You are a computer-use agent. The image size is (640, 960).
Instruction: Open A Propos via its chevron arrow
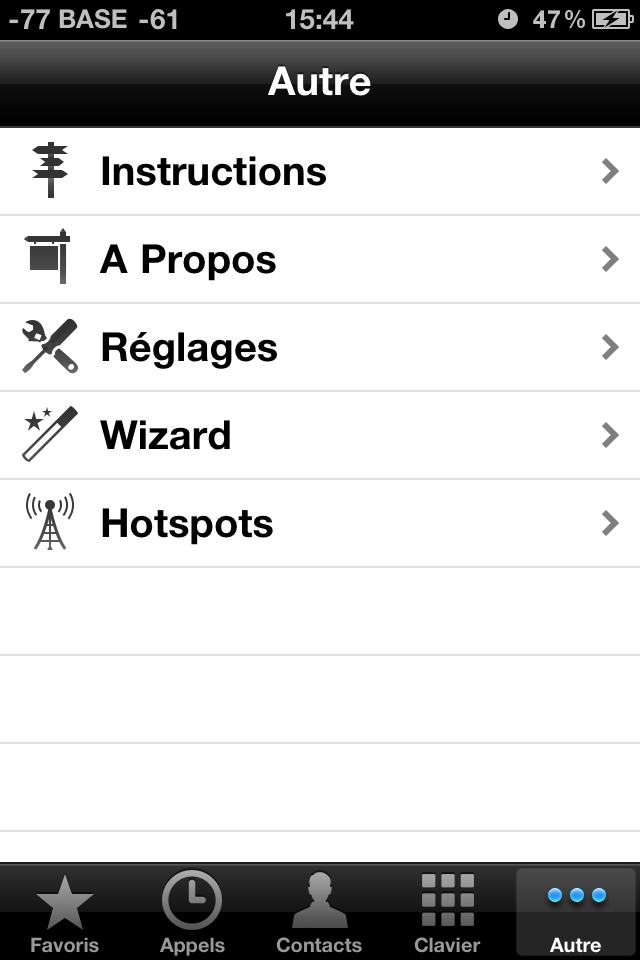(x=610, y=260)
